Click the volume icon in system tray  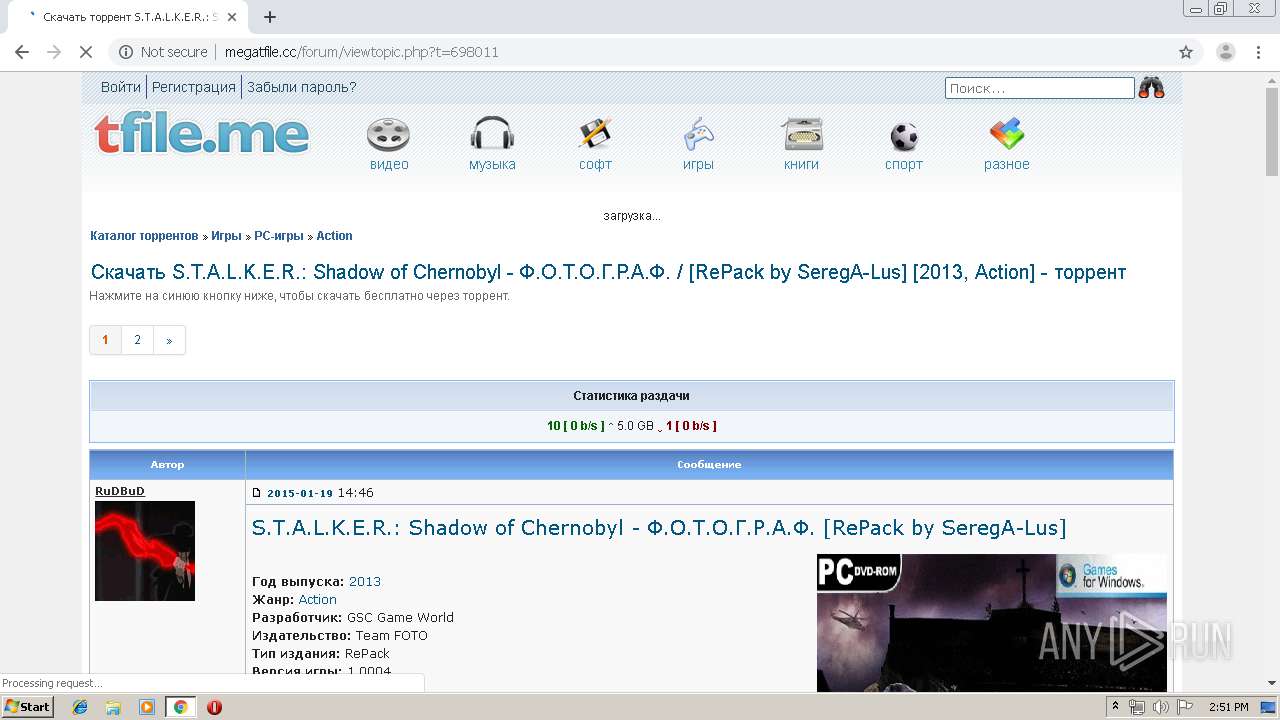tap(1160, 707)
